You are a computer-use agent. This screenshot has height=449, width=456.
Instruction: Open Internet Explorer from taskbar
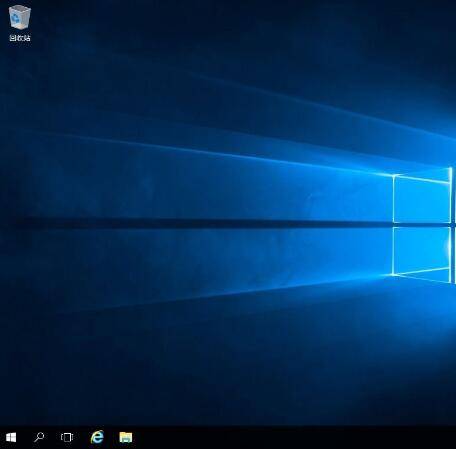pos(97,437)
